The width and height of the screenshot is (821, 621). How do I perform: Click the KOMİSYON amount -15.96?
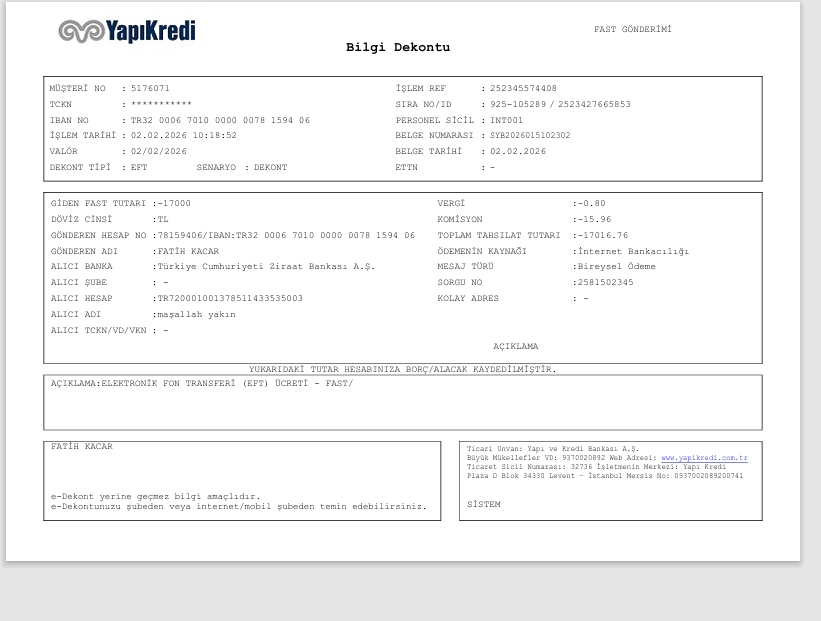594,219
